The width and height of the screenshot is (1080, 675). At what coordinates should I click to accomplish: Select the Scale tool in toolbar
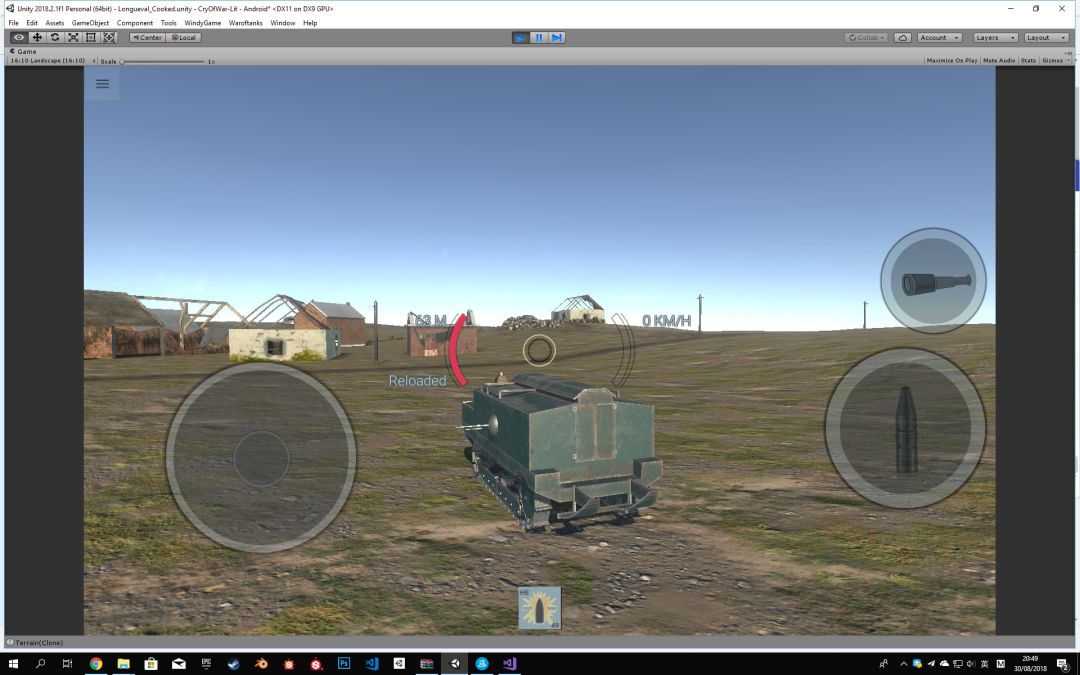click(x=73, y=37)
